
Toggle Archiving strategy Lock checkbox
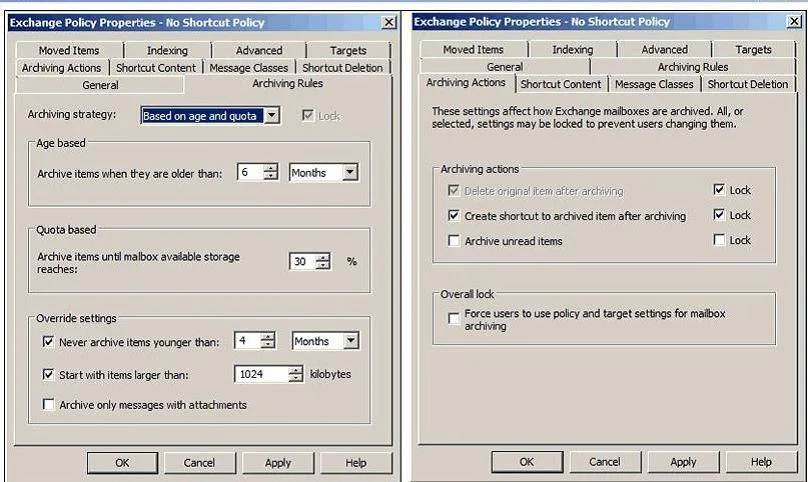(308, 115)
